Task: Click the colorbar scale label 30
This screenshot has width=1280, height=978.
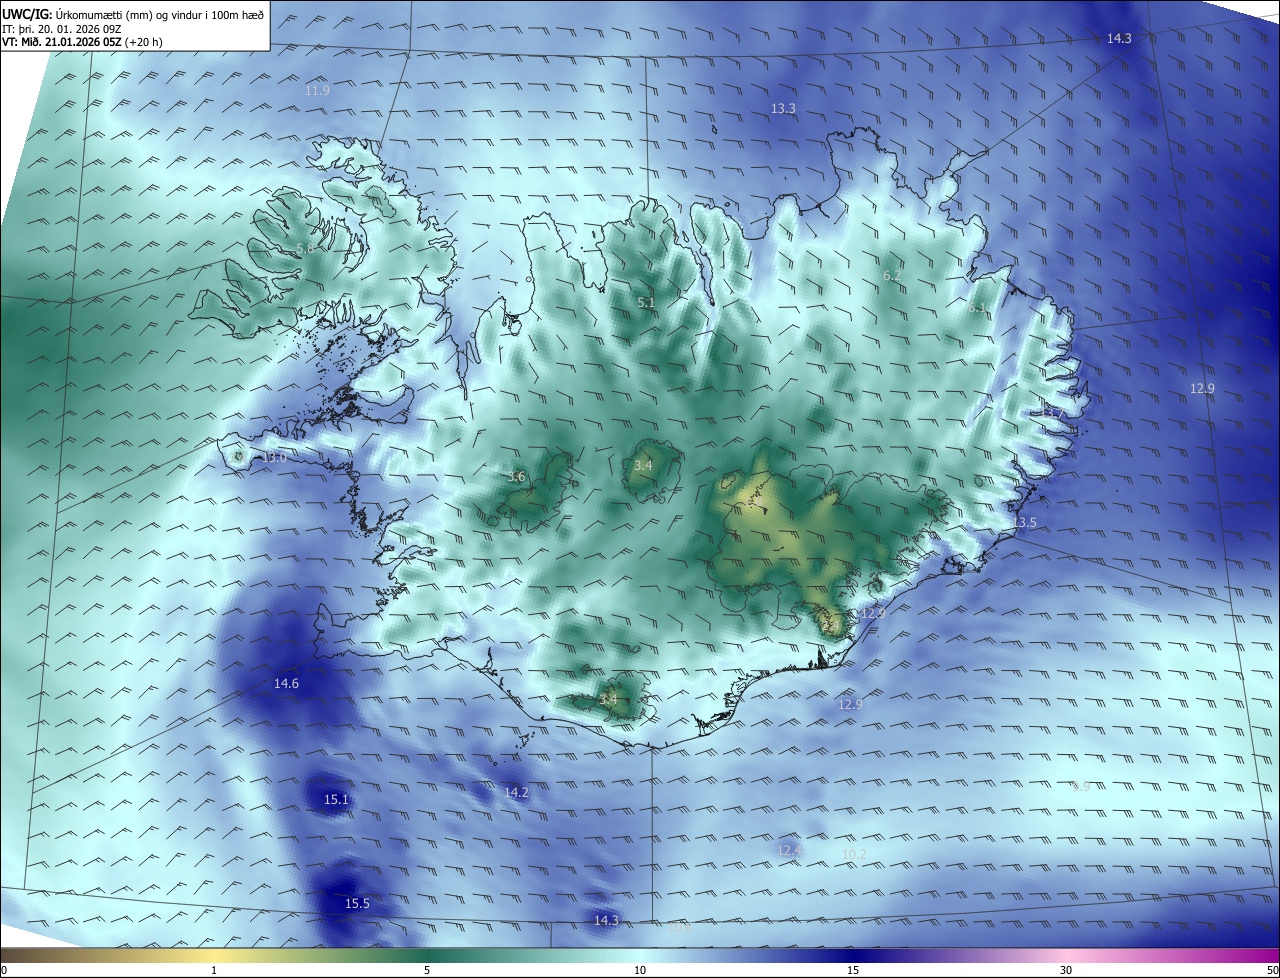Action: (x=1066, y=970)
